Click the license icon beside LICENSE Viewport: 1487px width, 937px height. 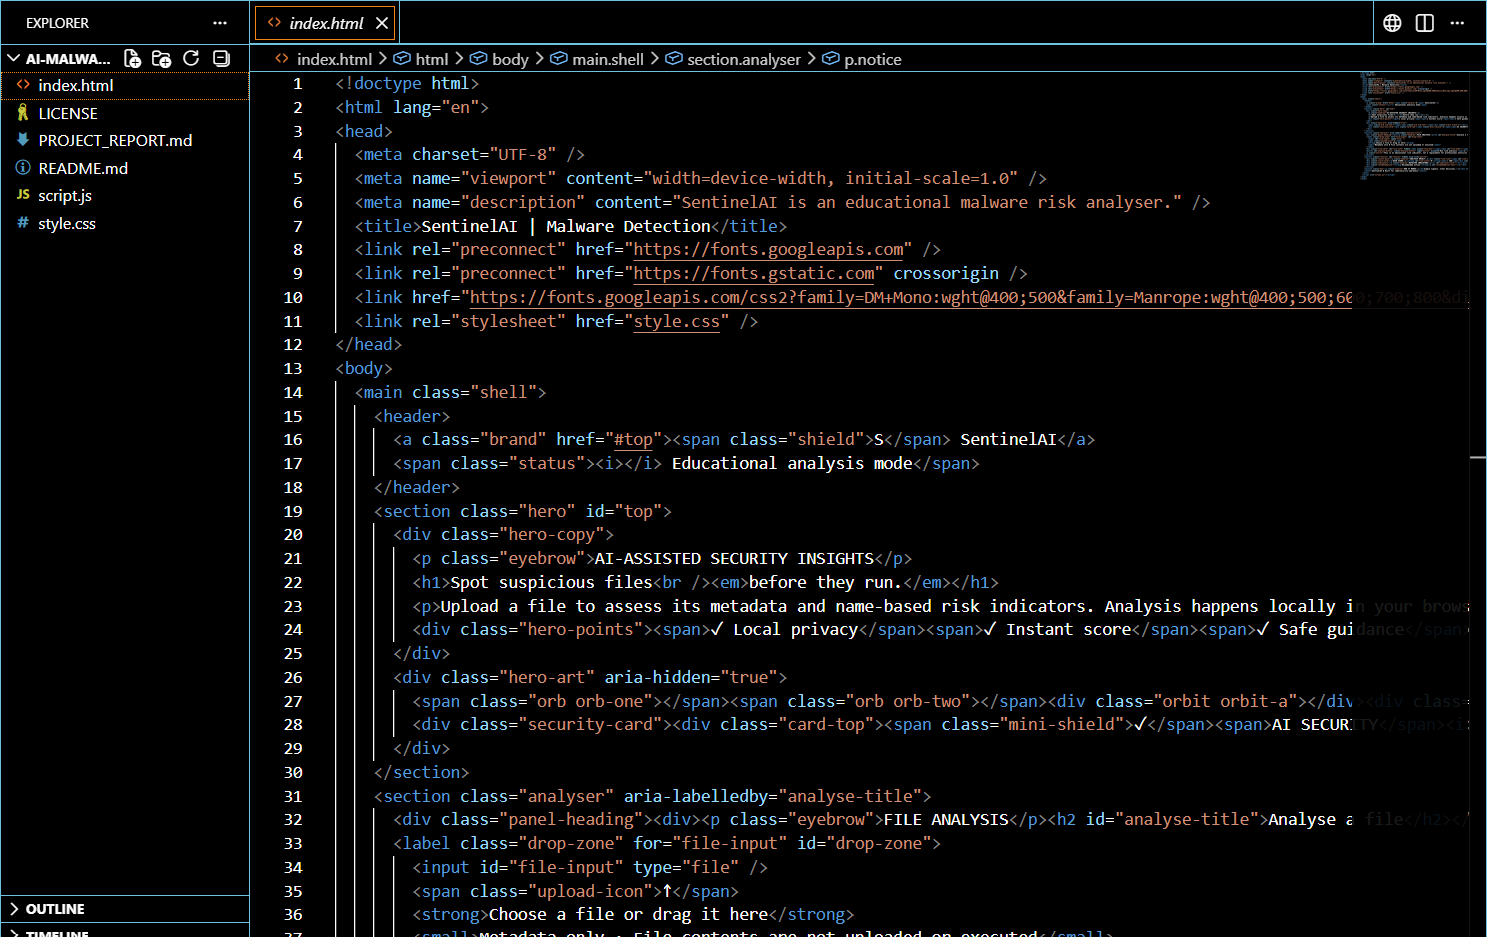tap(23, 113)
